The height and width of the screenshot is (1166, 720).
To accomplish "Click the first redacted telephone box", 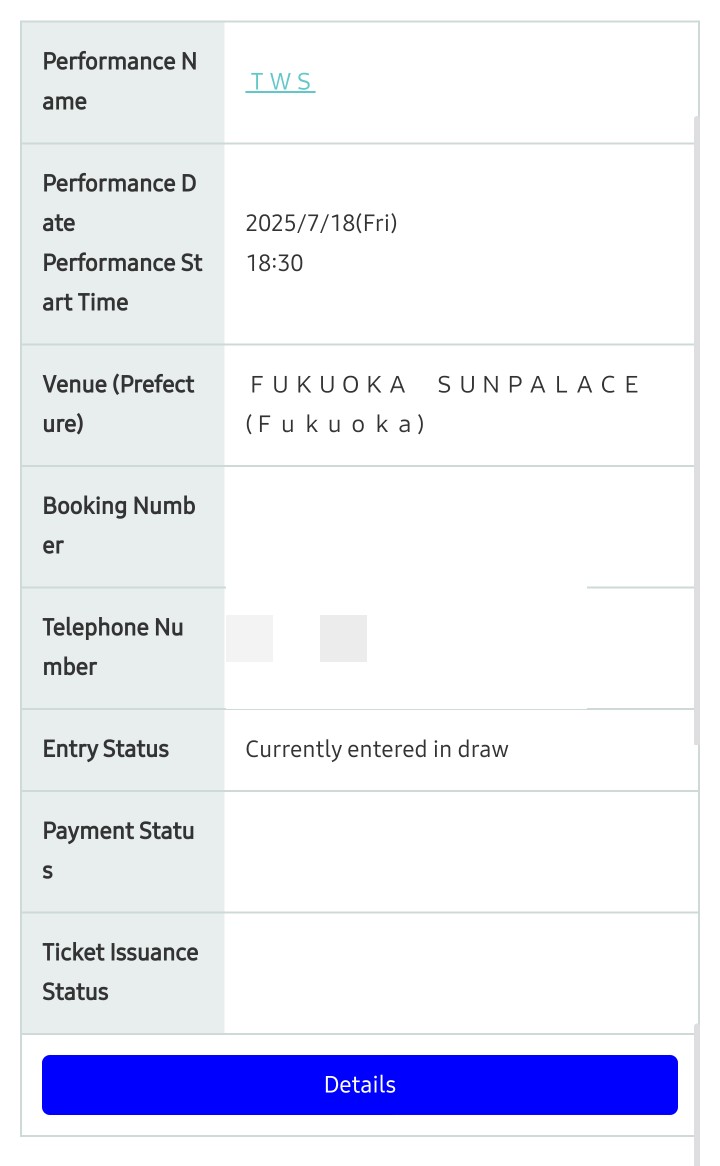I will click(x=249, y=639).
